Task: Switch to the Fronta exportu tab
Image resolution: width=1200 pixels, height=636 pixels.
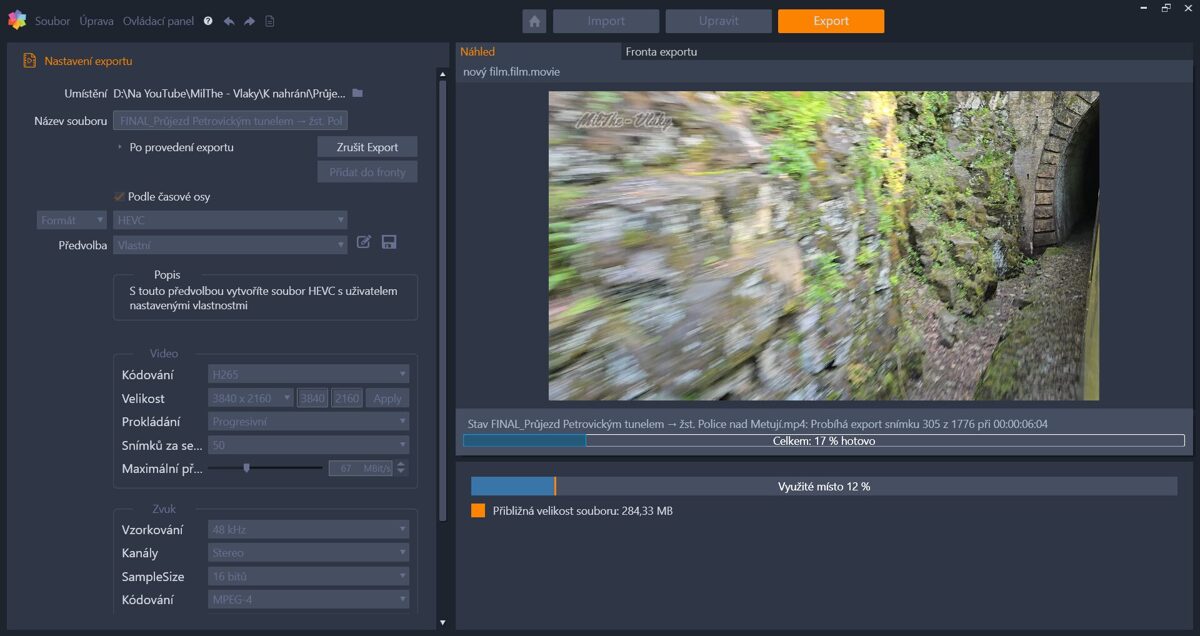Action: (x=661, y=51)
